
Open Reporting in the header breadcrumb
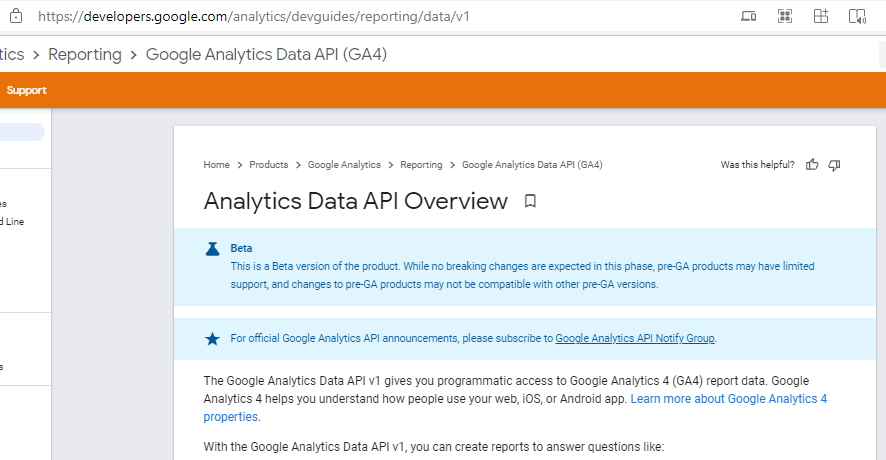tap(85, 54)
